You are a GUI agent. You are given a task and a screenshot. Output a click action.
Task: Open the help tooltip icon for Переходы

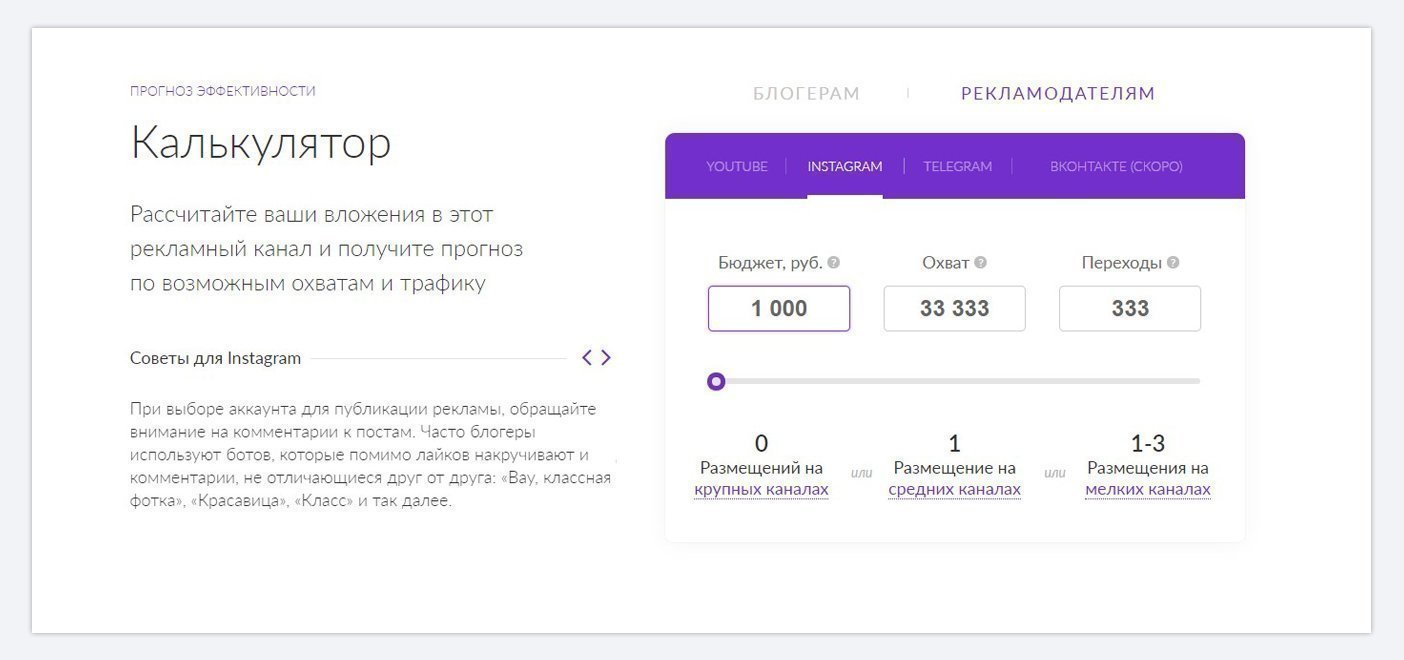1173,263
